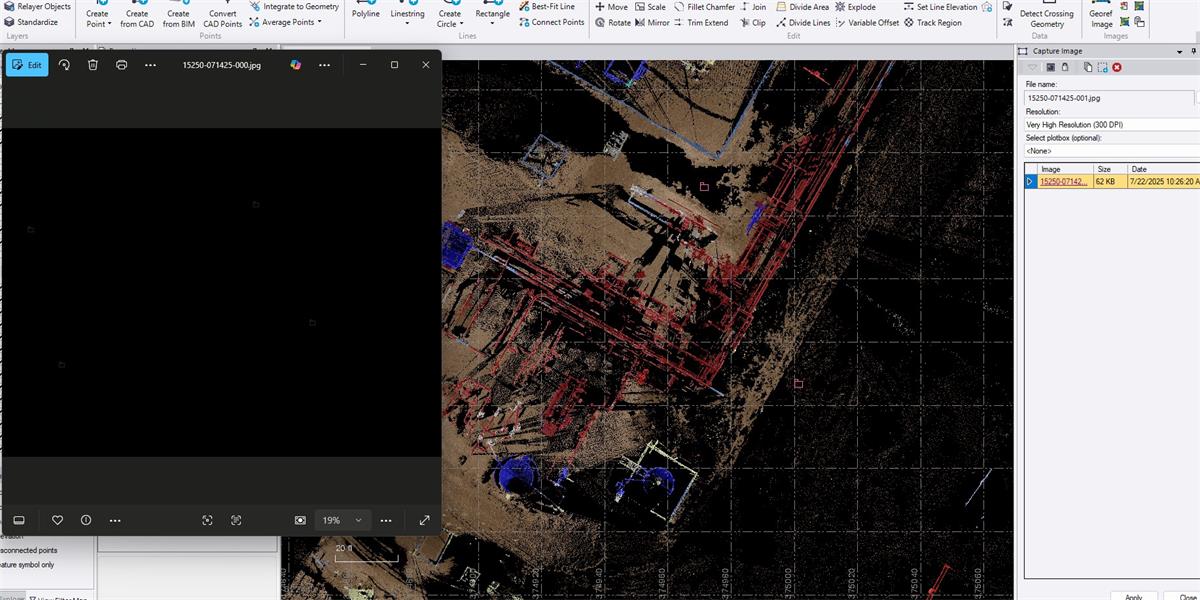Open the Average Points dropdown arrow
Image resolution: width=1200 pixels, height=600 pixels.
click(319, 22)
